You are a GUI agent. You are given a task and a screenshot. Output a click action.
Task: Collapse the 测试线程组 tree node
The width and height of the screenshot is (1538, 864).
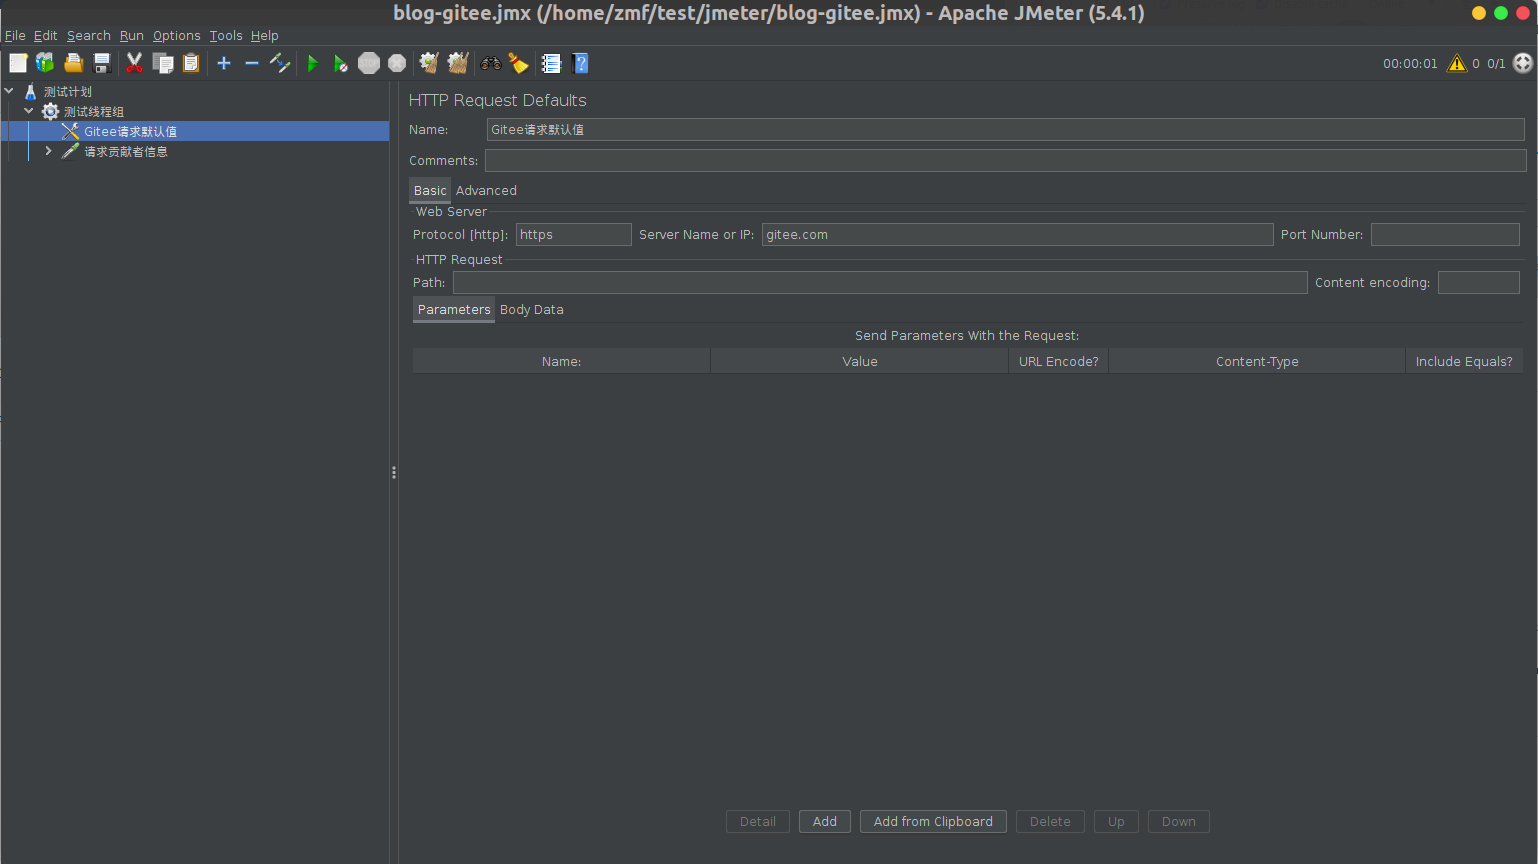[29, 111]
